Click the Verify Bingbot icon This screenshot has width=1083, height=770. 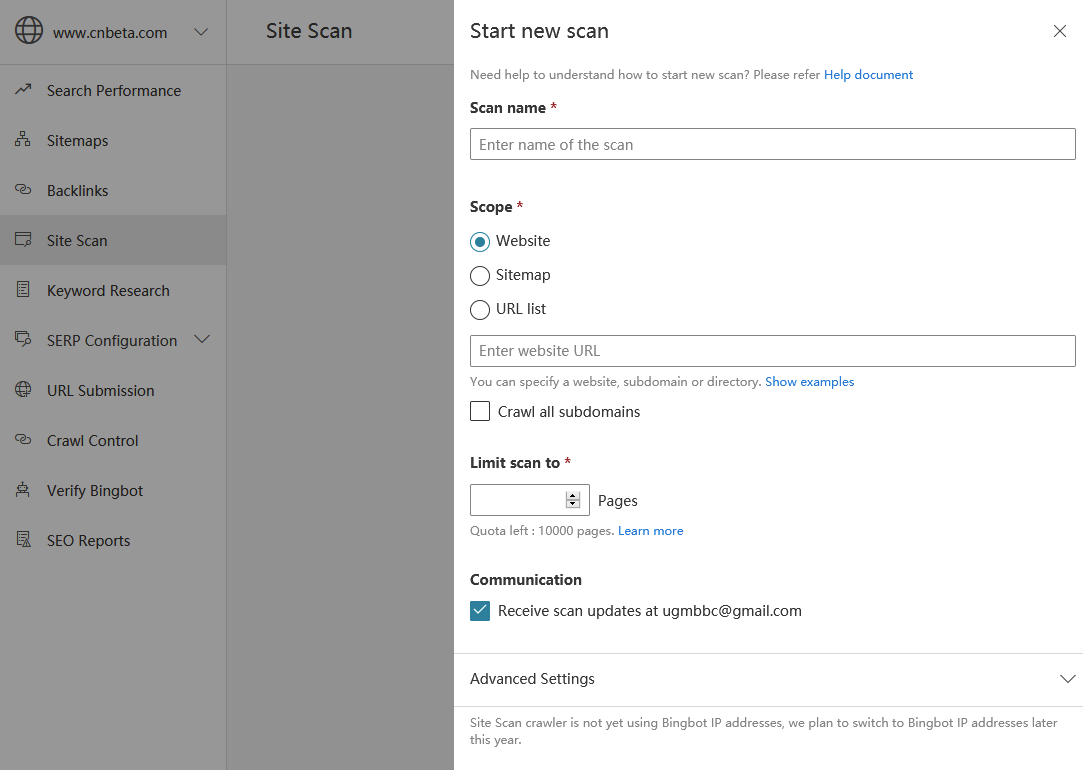point(23,490)
